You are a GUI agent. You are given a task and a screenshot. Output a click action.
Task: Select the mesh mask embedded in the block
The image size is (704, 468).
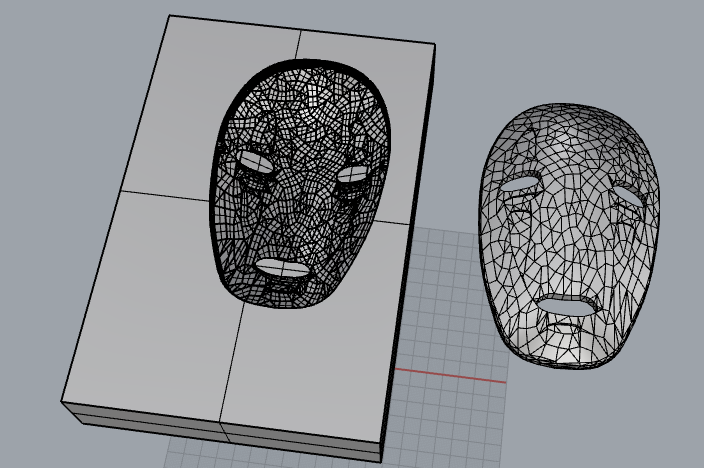click(299, 183)
